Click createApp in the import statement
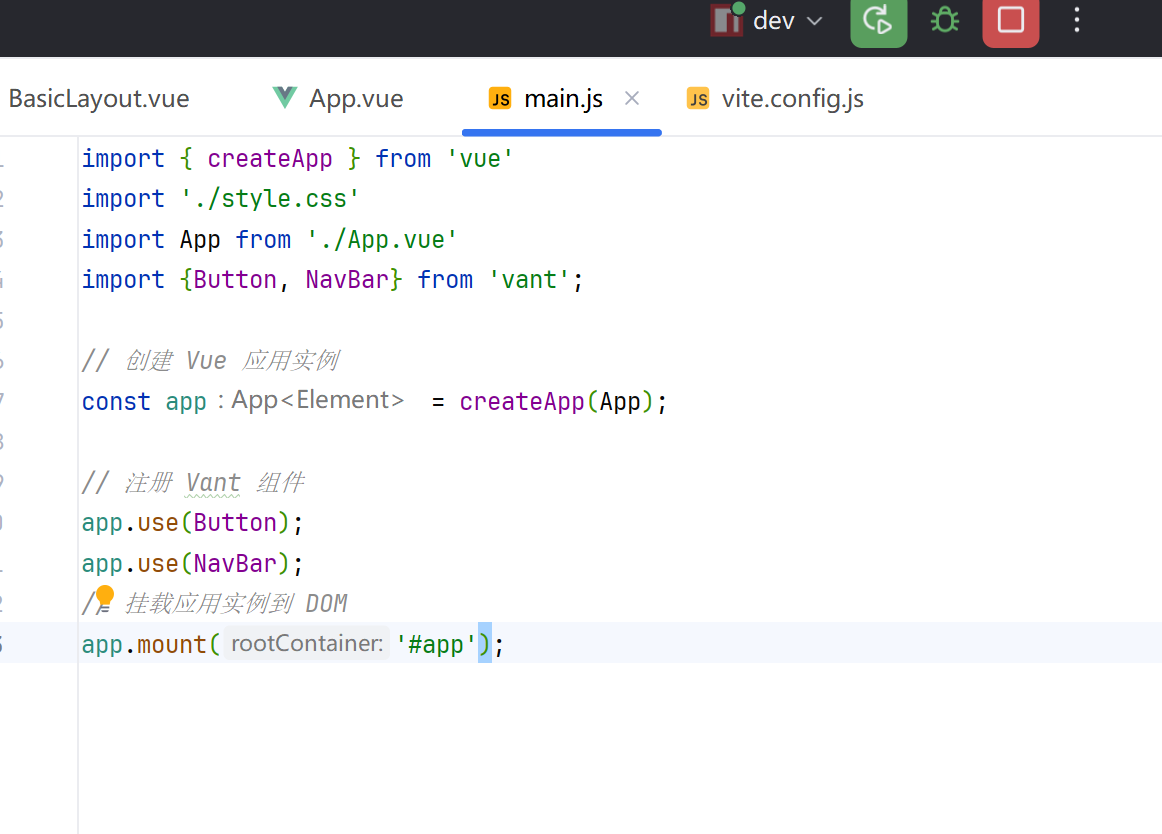1162x834 pixels. click(x=270, y=159)
